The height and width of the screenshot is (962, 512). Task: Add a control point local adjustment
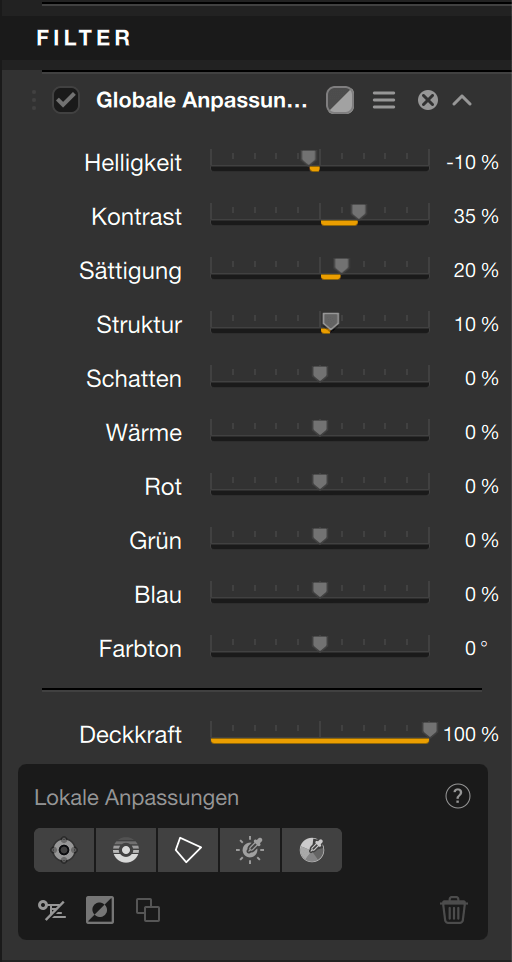64,850
